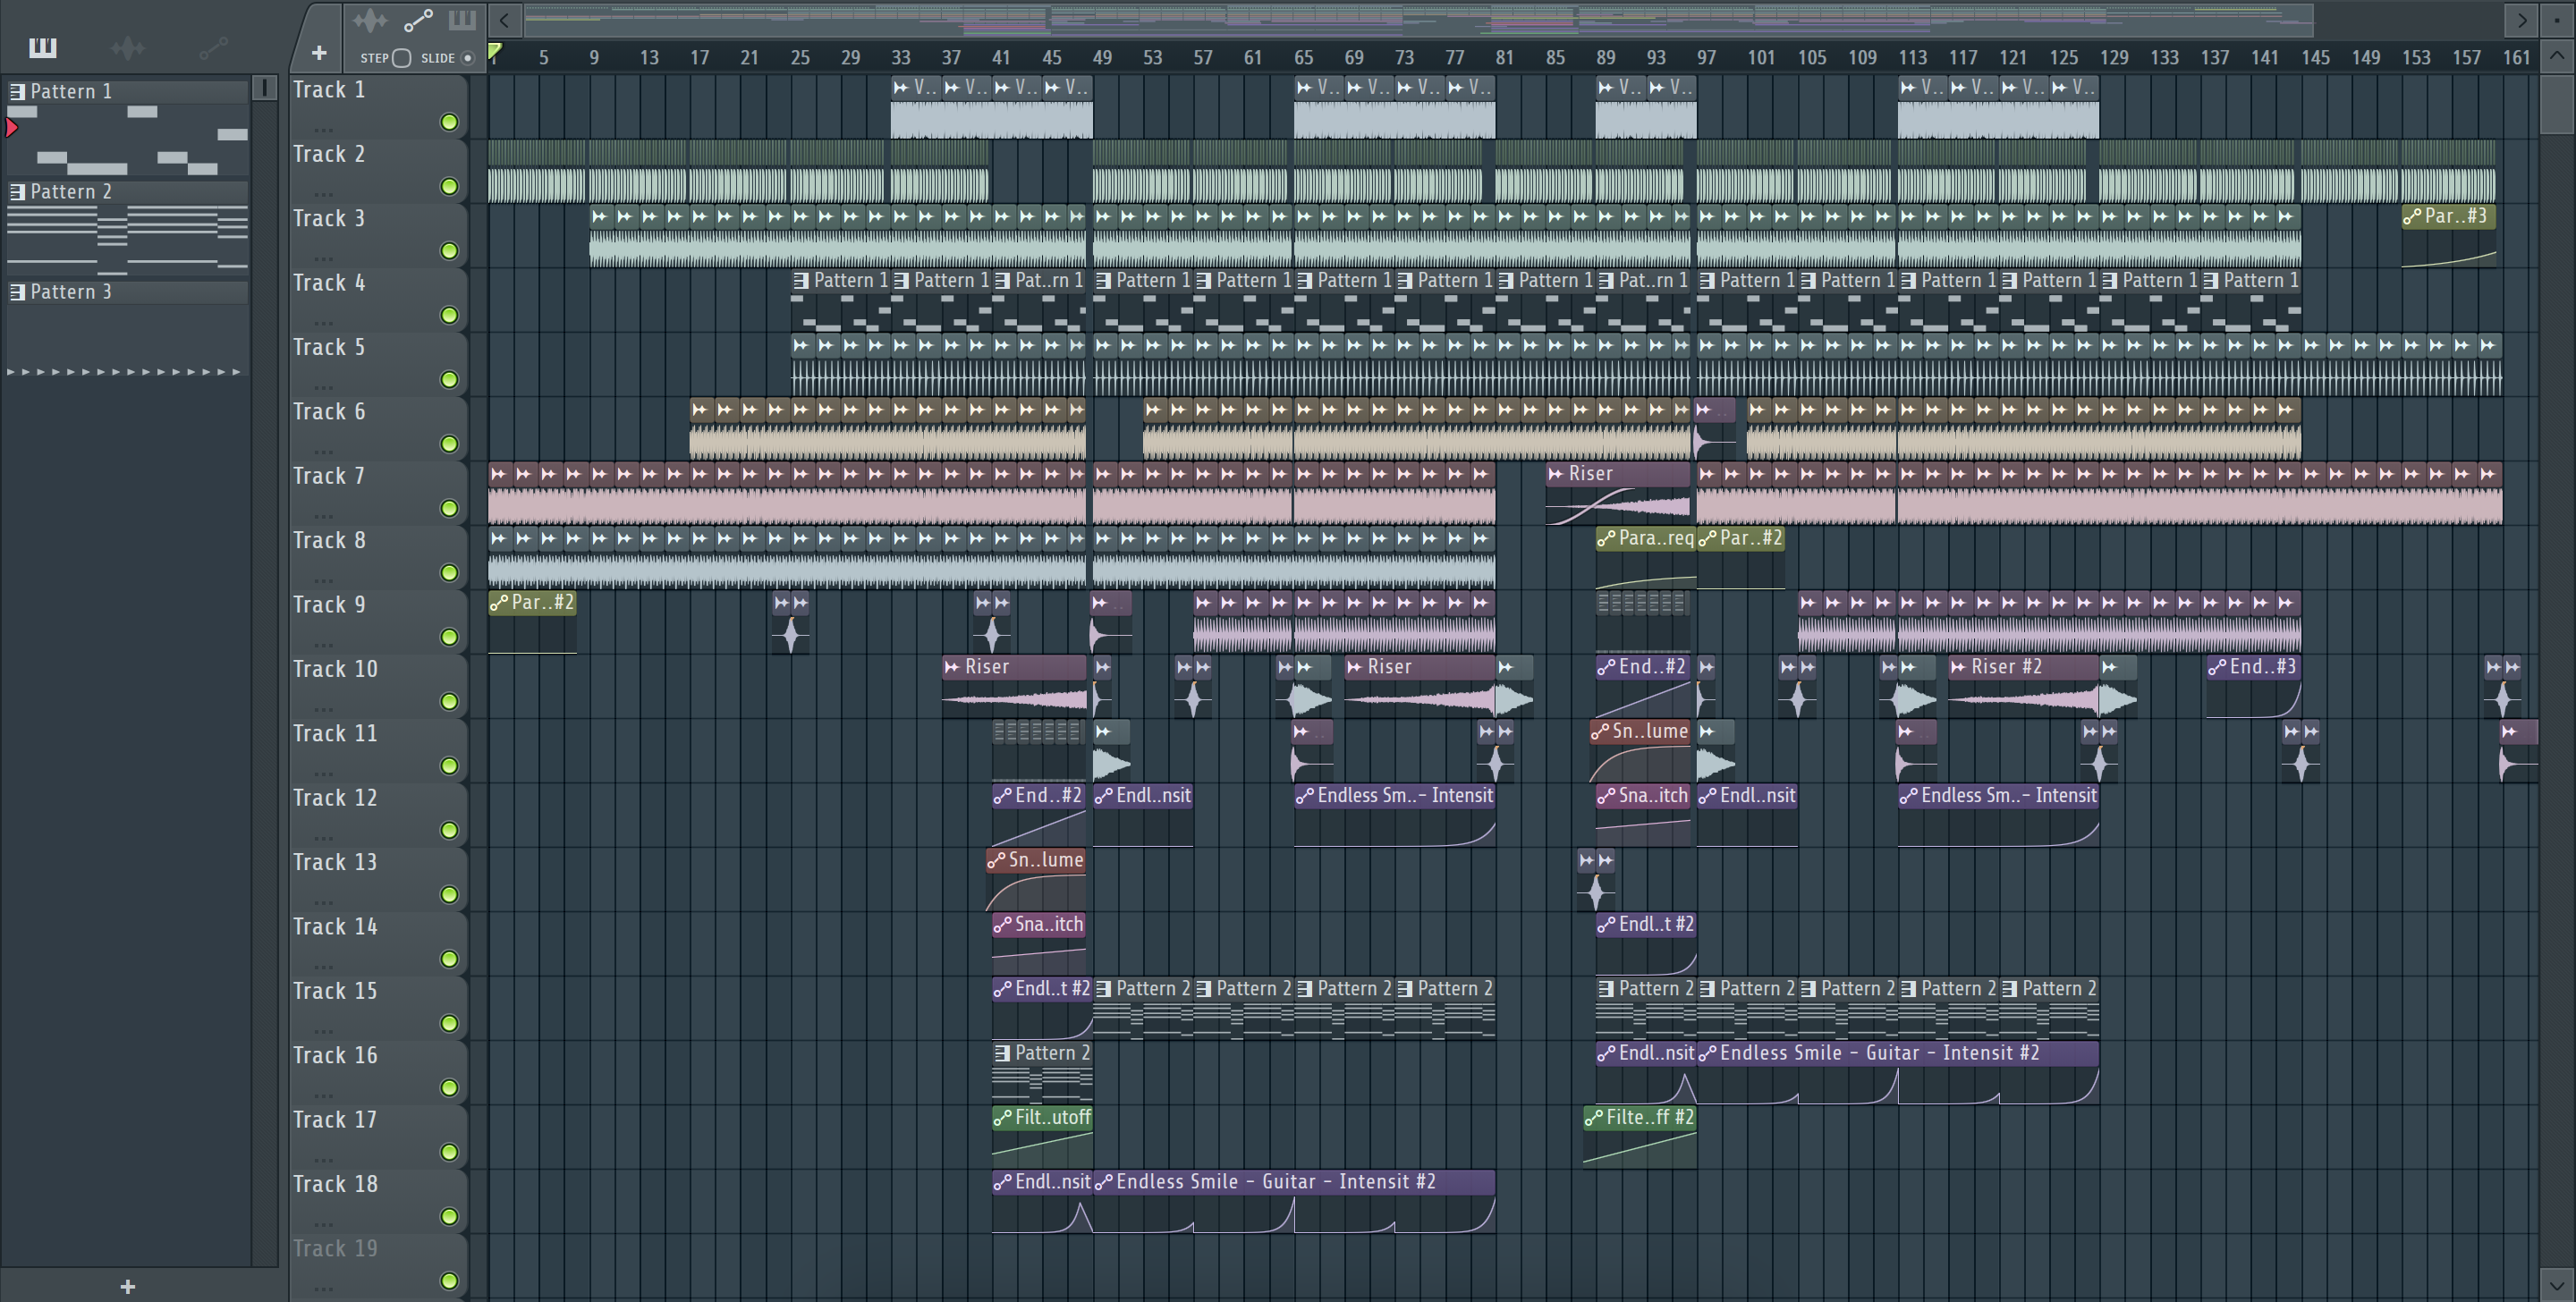Viewport: 2576px width, 1302px height.
Task: Open the clip menu of Sna..itch on Track 14
Action: click(1002, 925)
